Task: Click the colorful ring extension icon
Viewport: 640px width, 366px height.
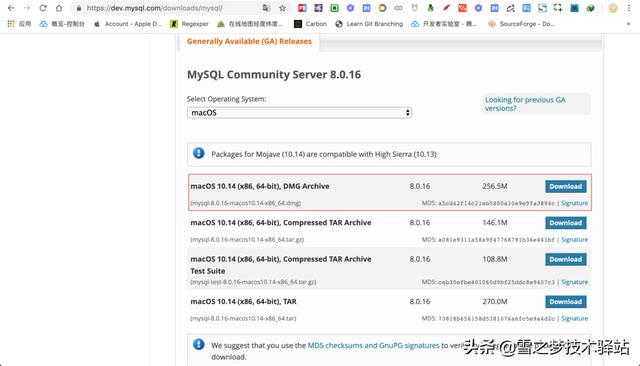Action: [382, 8]
